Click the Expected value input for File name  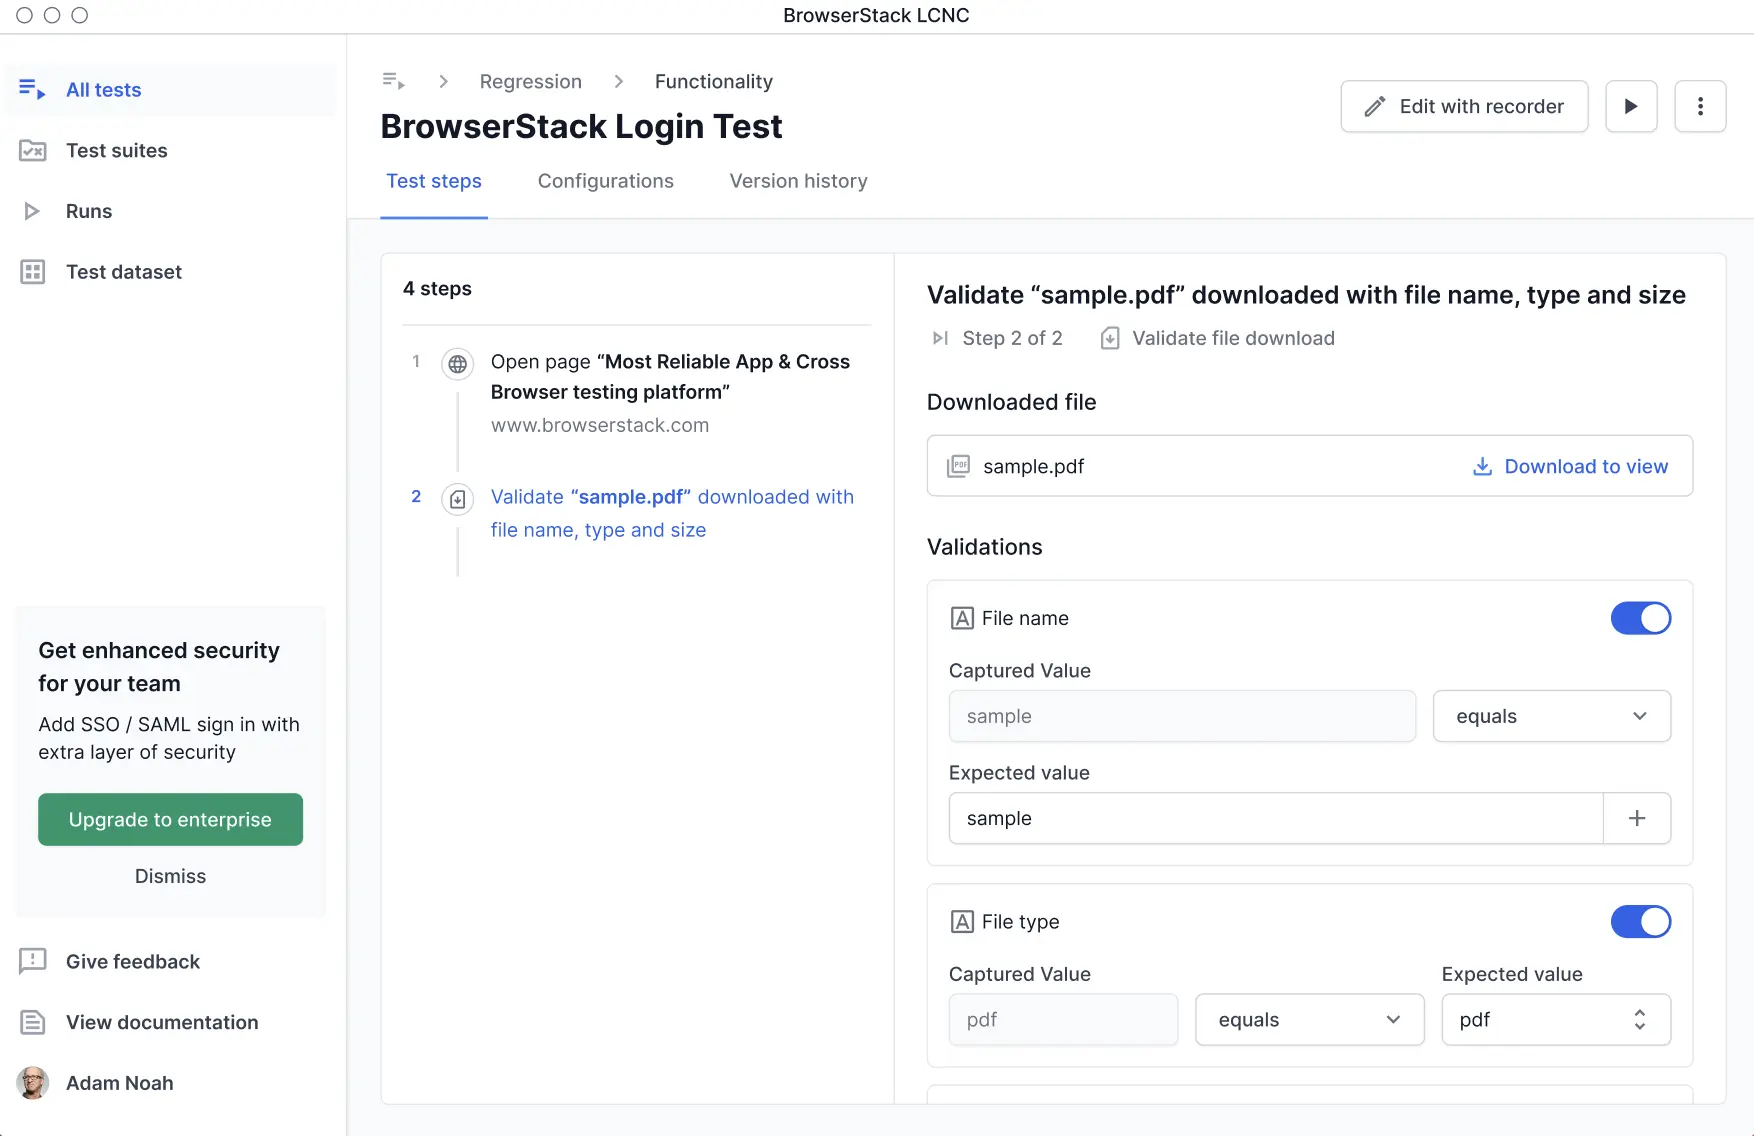pyautogui.click(x=1275, y=818)
